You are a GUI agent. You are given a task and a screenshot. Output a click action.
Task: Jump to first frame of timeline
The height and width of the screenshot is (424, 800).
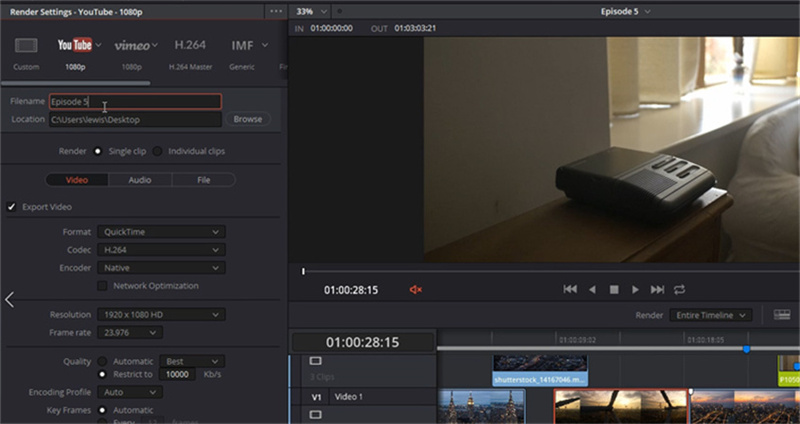(570, 290)
